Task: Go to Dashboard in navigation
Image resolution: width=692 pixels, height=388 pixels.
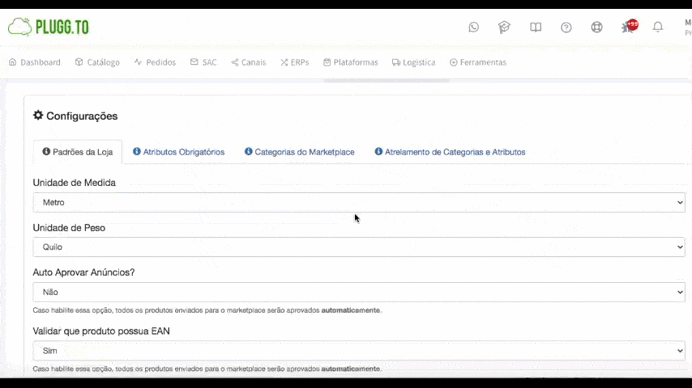Action: (x=34, y=62)
